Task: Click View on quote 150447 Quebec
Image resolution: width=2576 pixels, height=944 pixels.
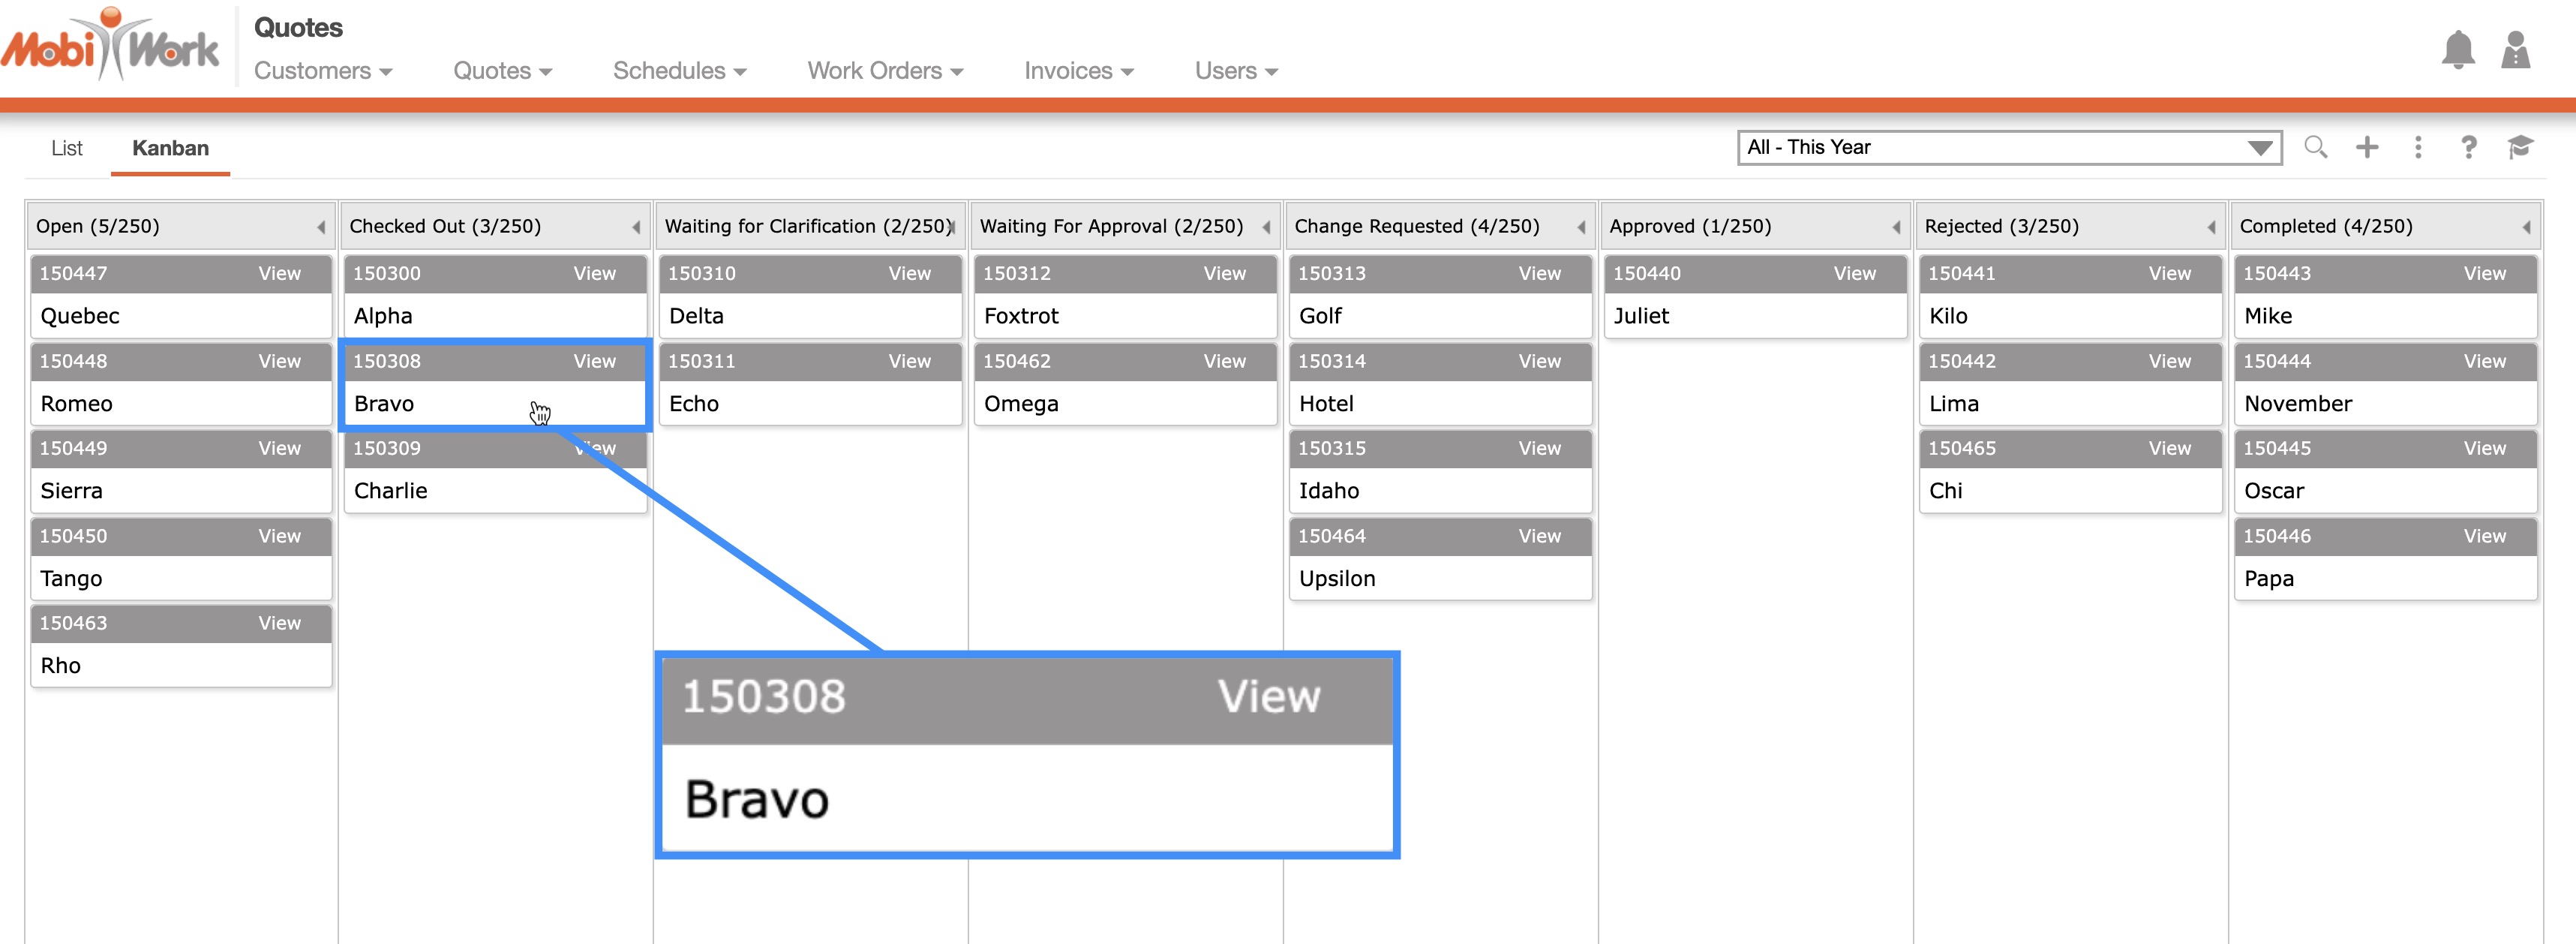Action: 279,273
